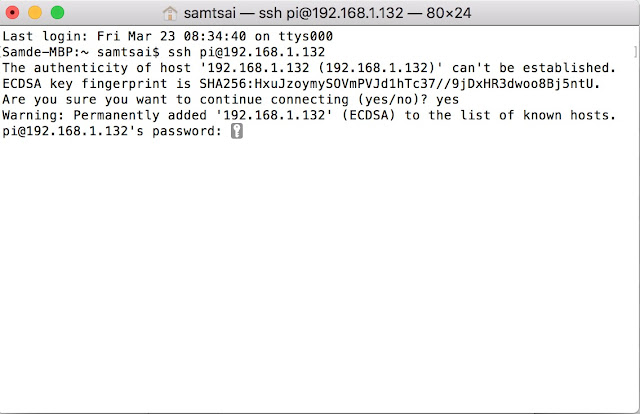
Task: Click the Warning: Permanently added text
Action: coord(104,115)
